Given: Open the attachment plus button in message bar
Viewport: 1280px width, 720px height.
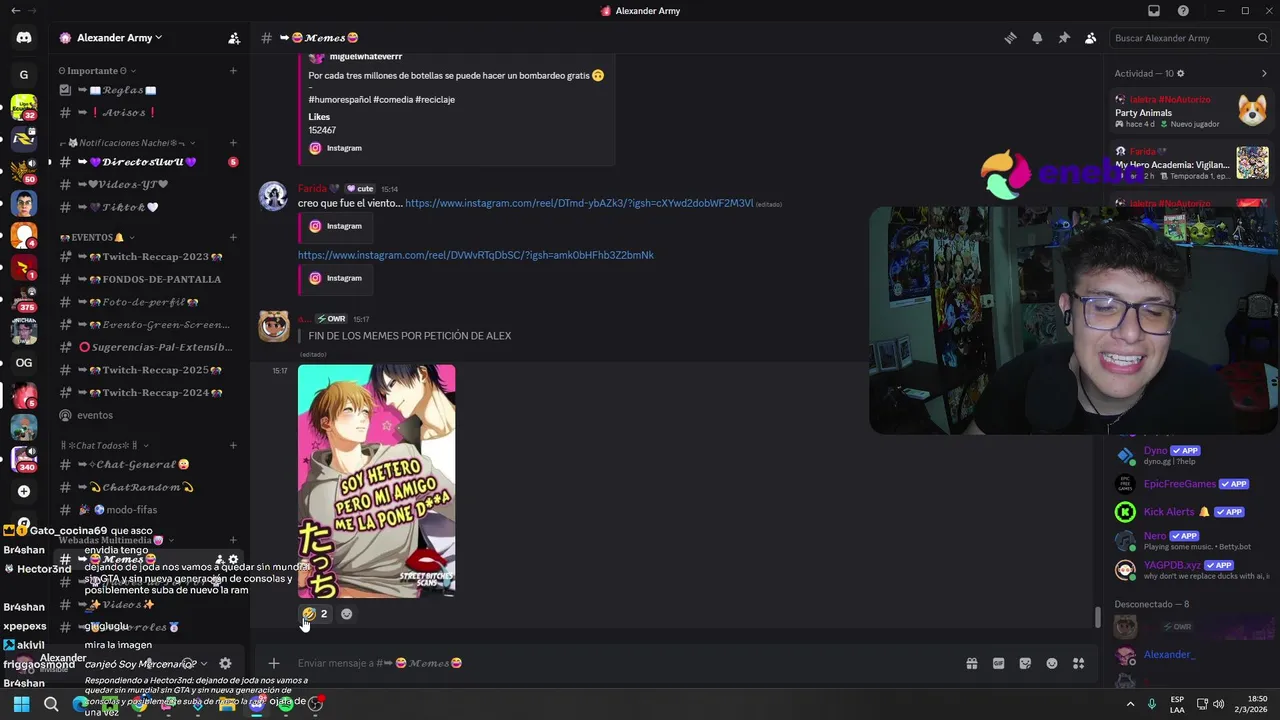Looking at the screenshot, I should pyautogui.click(x=274, y=663).
